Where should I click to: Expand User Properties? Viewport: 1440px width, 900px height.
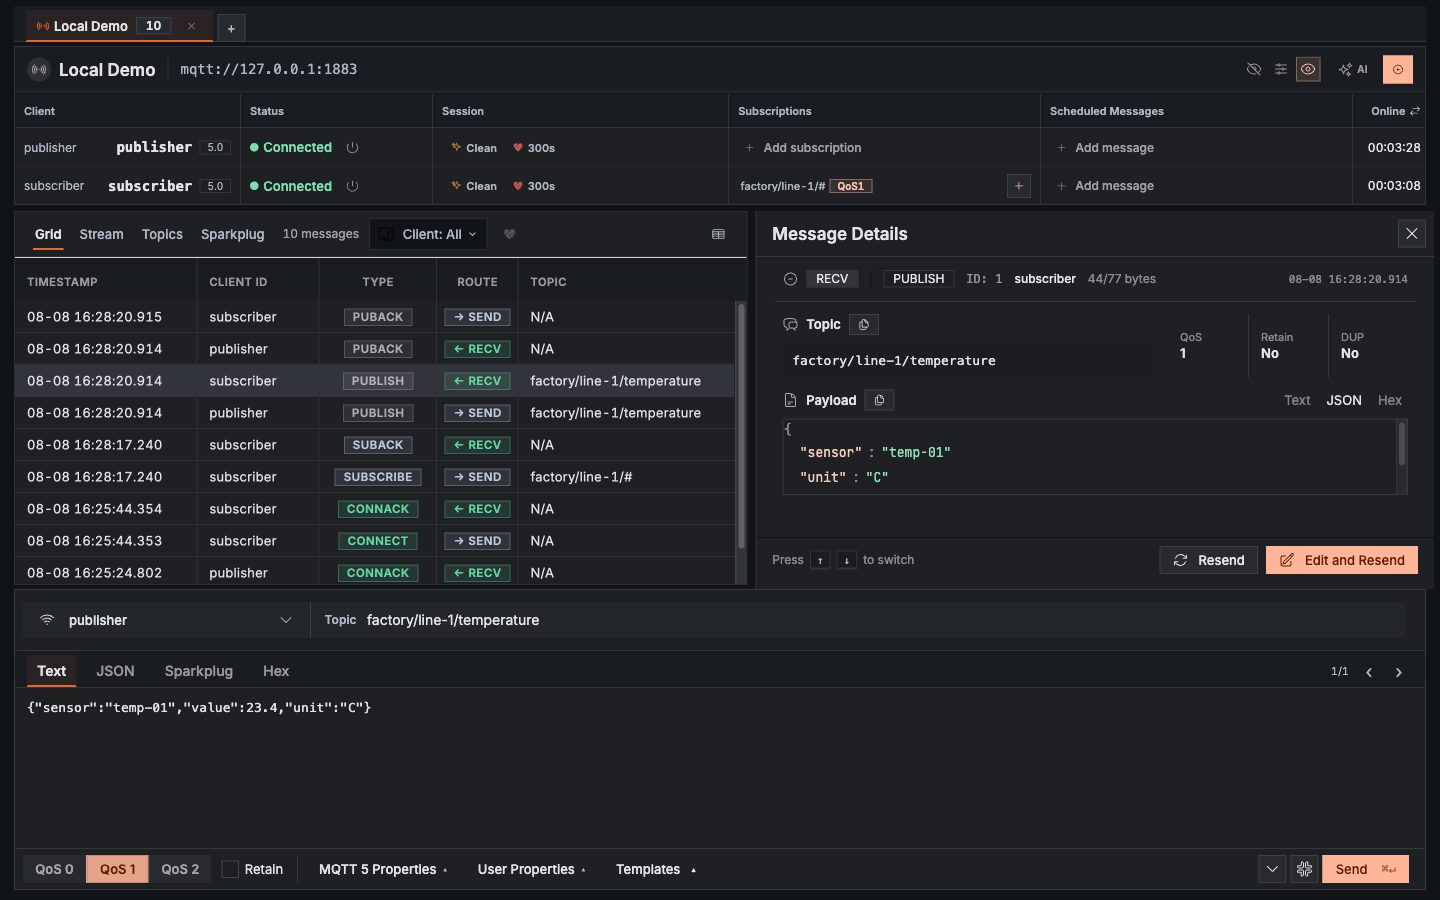(532, 869)
